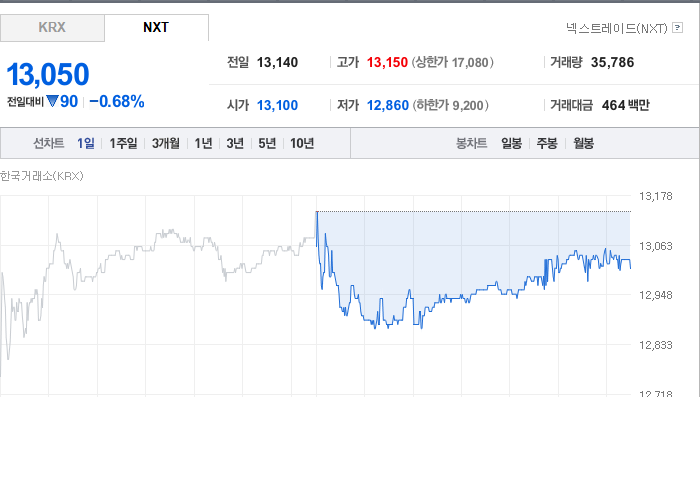Switch to the 주봉 candle chart
The width and height of the screenshot is (700, 490).
[547, 143]
